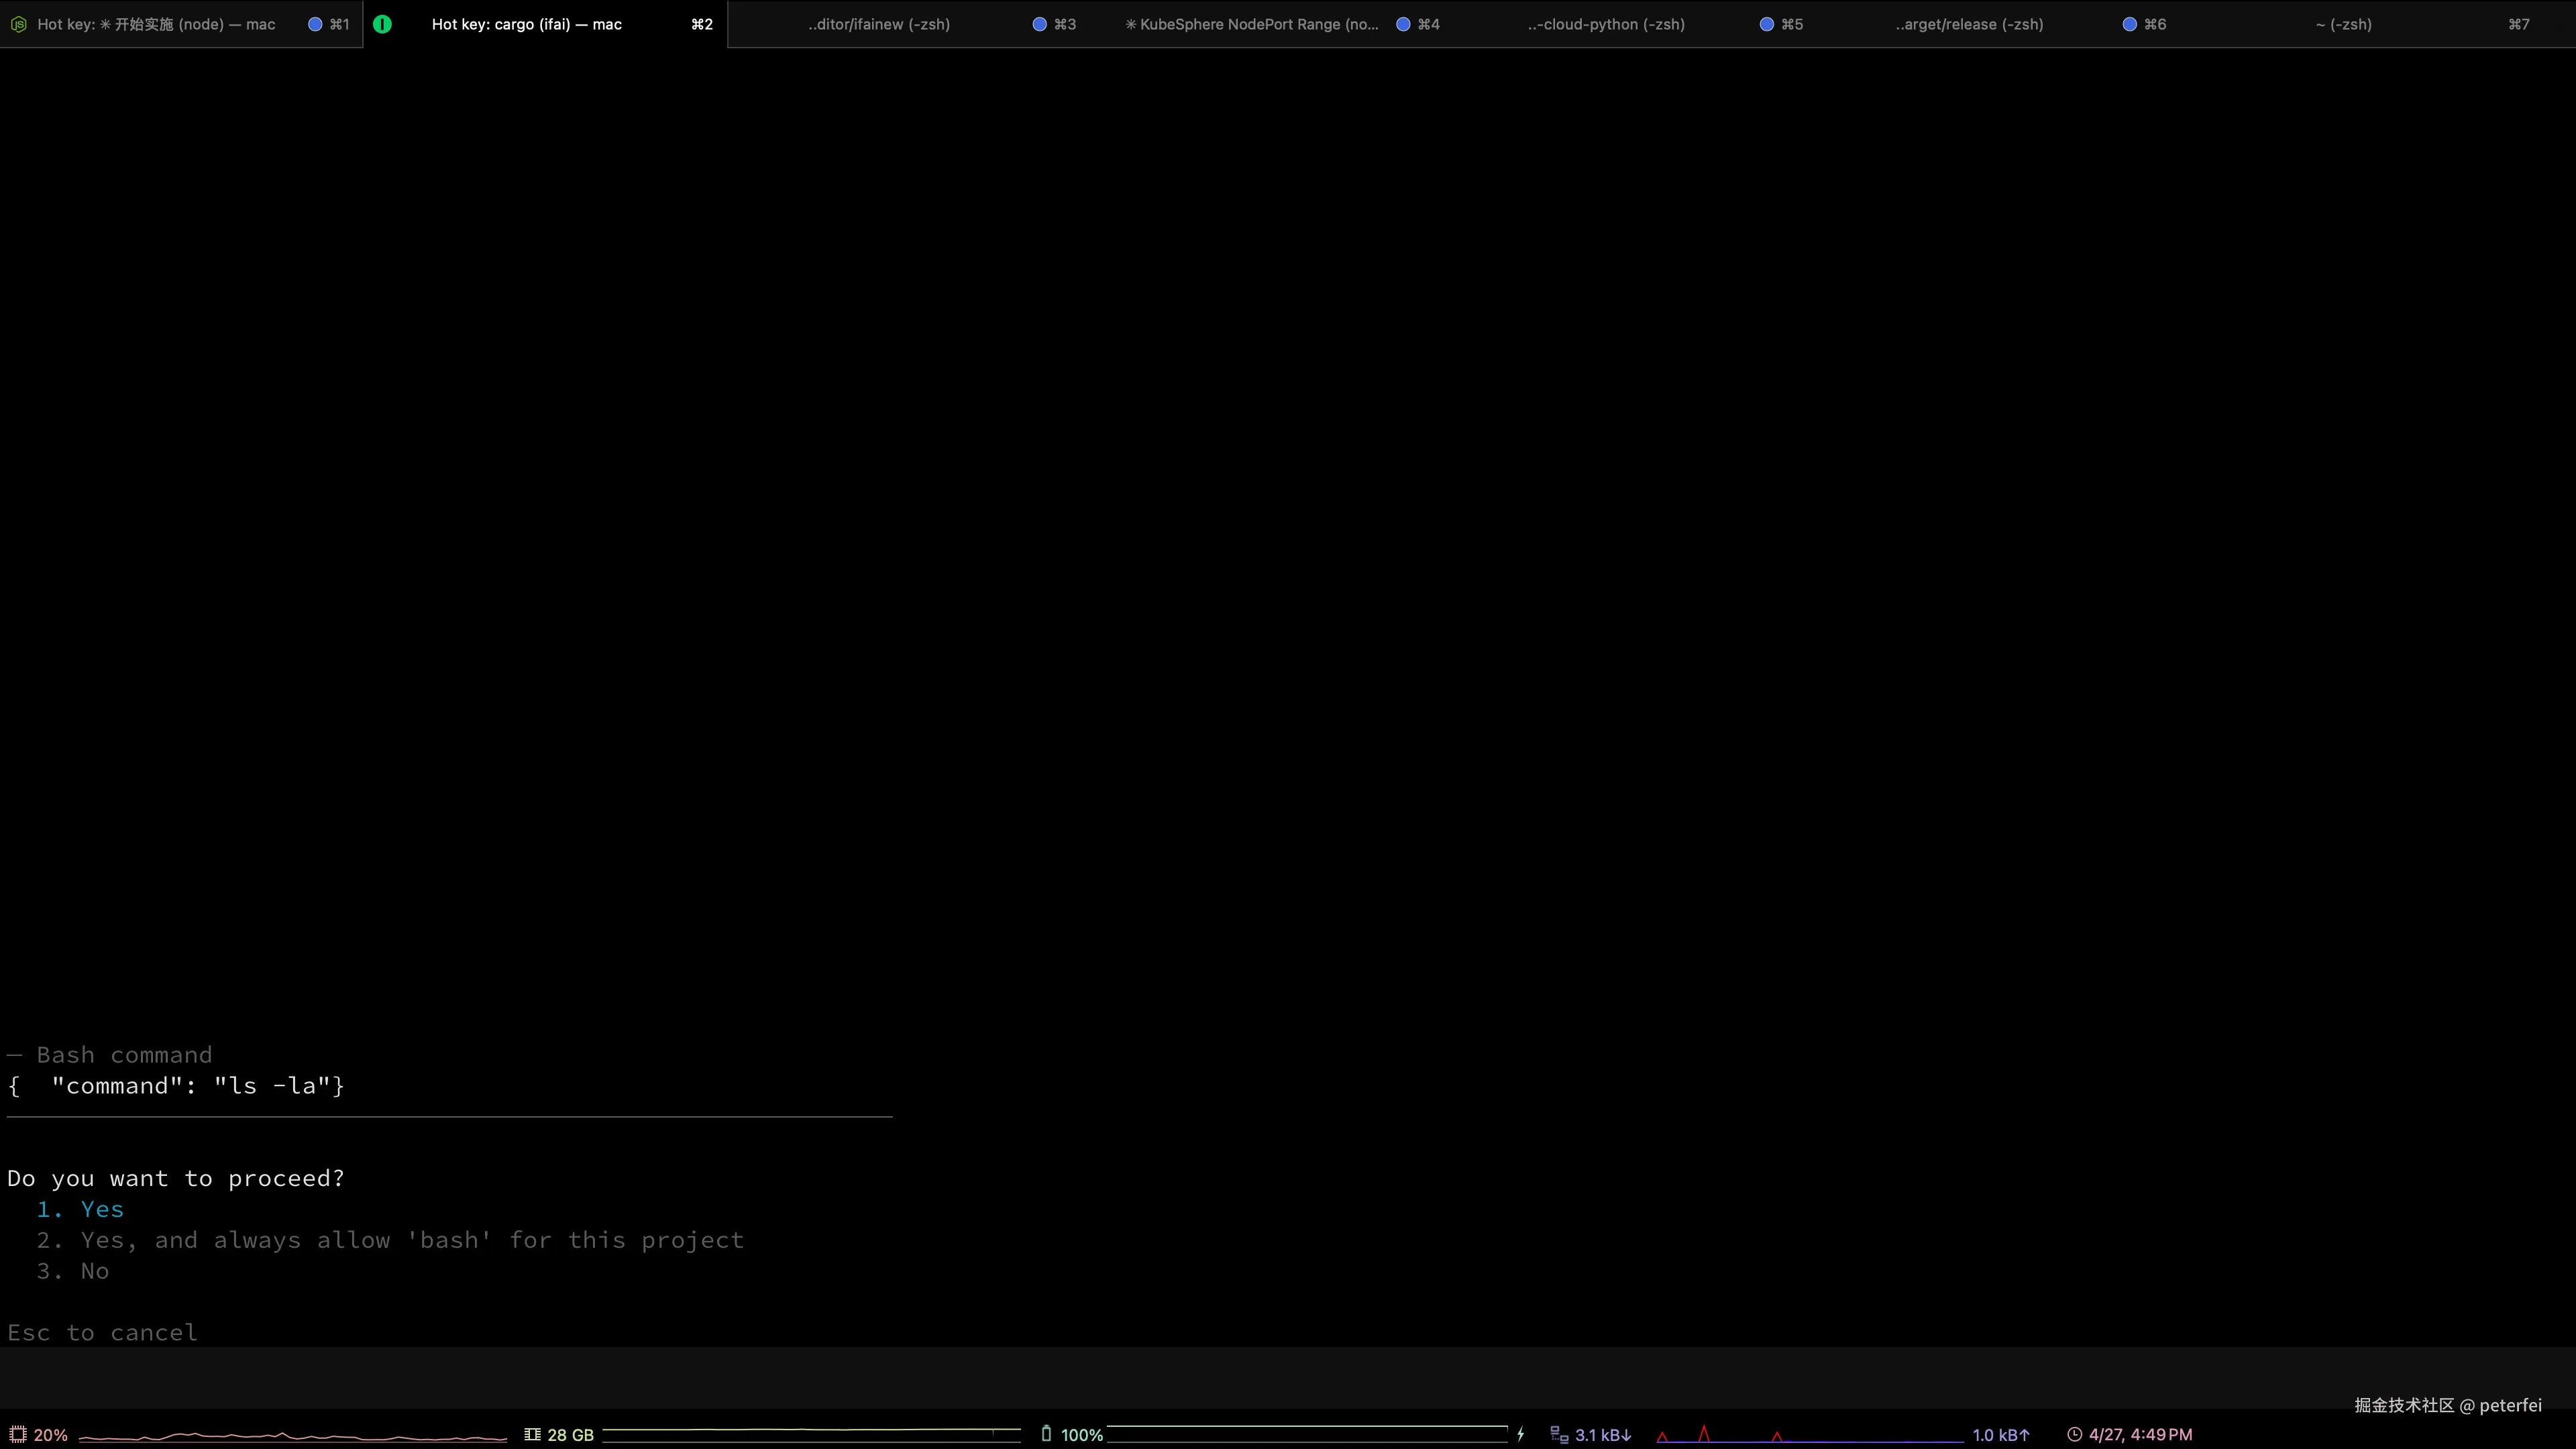Screen dimensions: 2576x1449
Task: Click the Esc to cancel hint
Action: point(102,1333)
